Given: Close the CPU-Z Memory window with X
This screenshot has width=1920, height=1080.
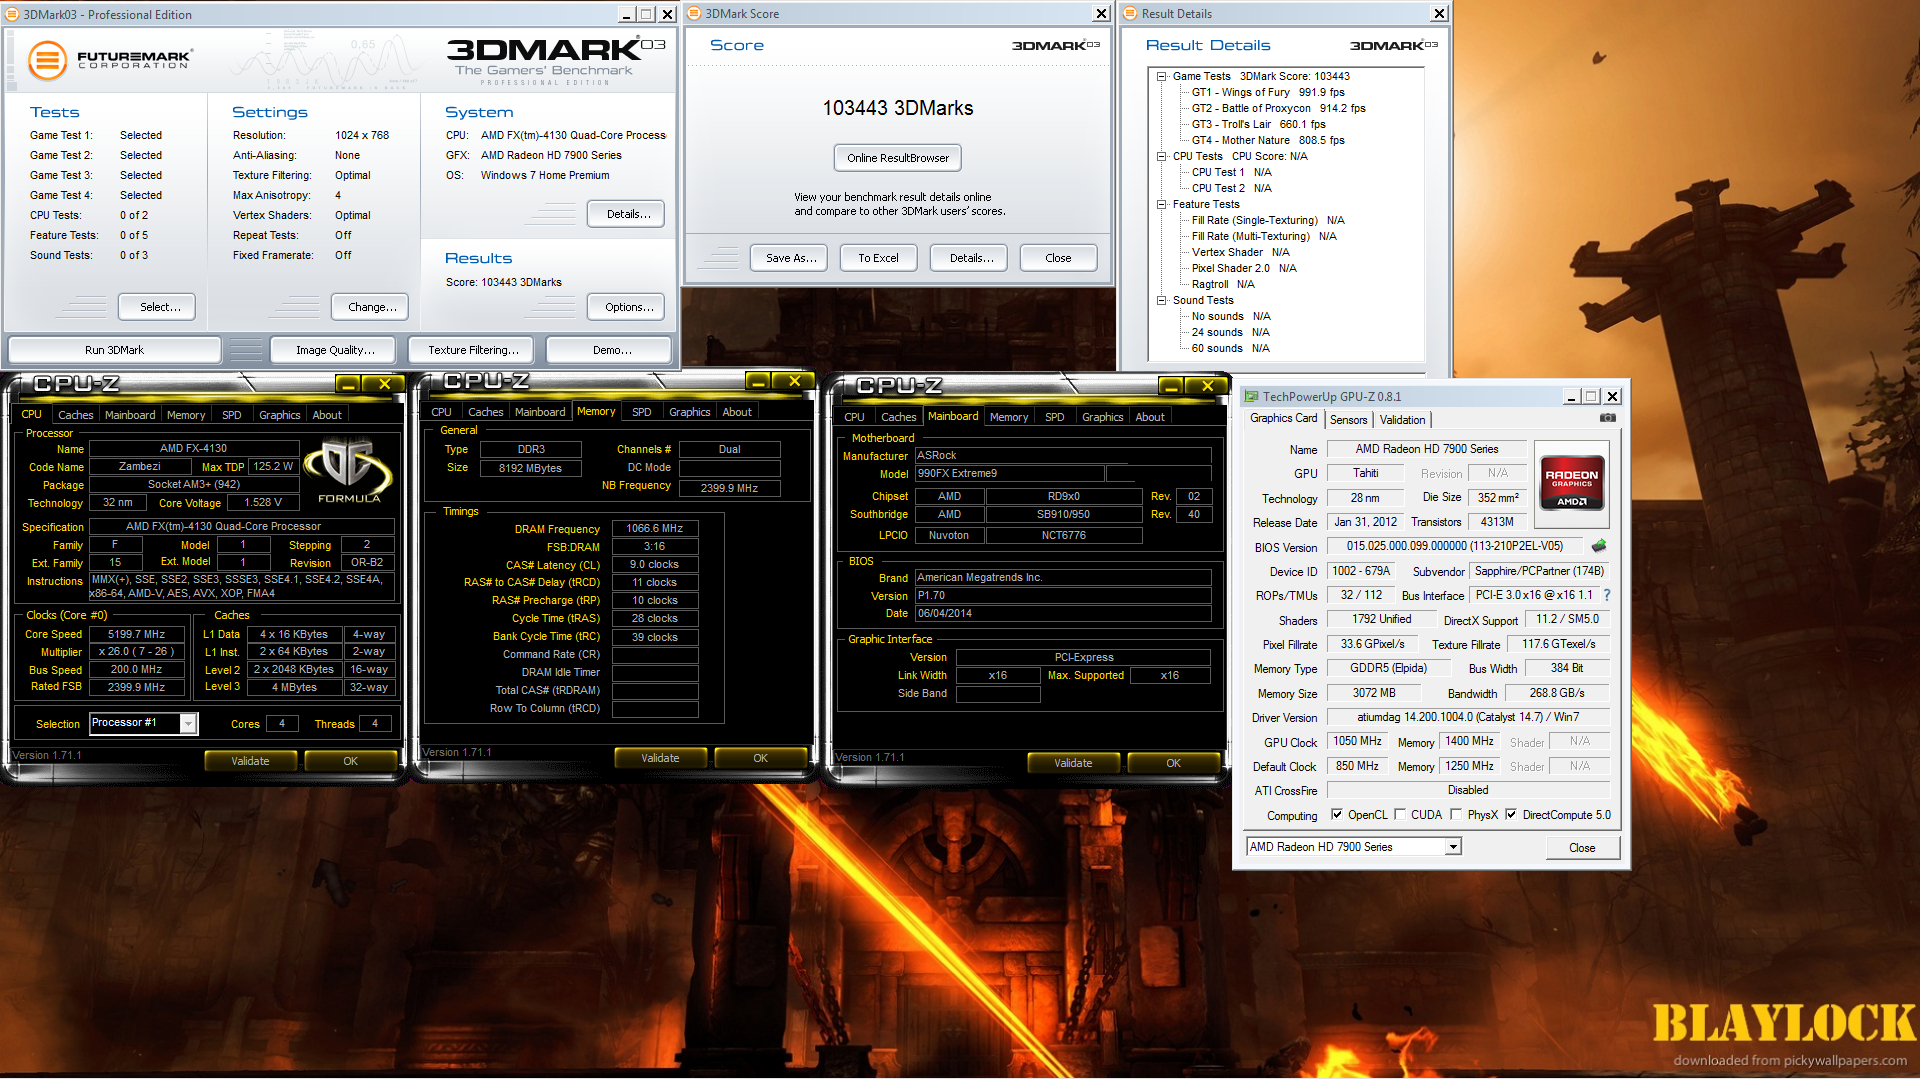Looking at the screenshot, I should point(794,381).
